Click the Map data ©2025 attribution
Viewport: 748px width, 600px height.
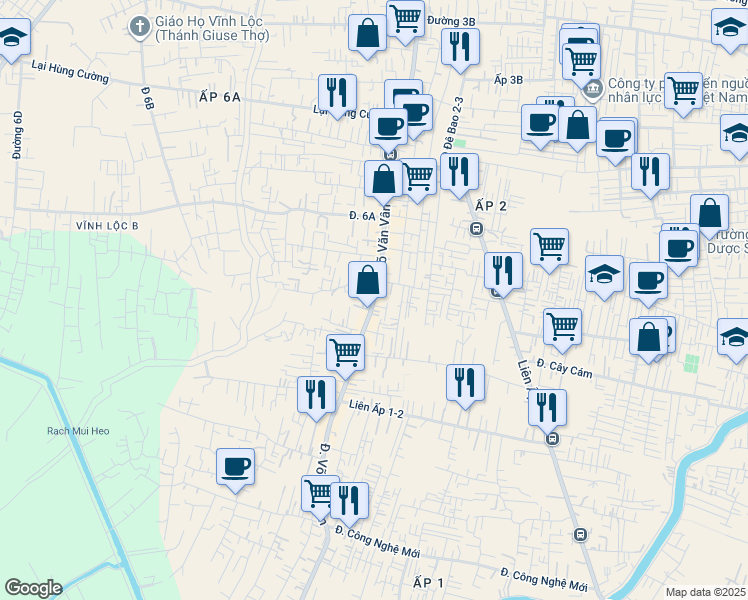(x=706, y=592)
